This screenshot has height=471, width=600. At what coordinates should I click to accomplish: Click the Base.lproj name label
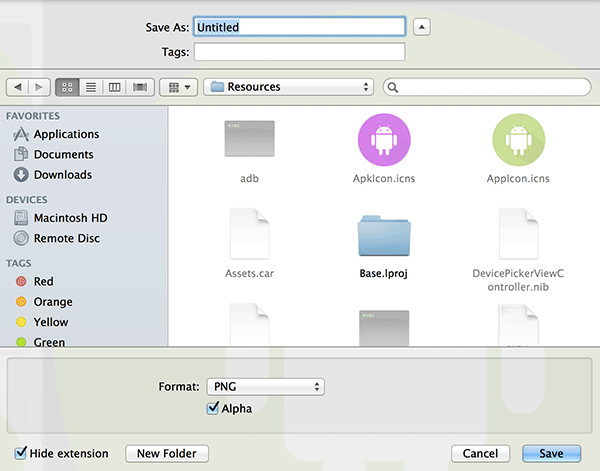(383, 273)
